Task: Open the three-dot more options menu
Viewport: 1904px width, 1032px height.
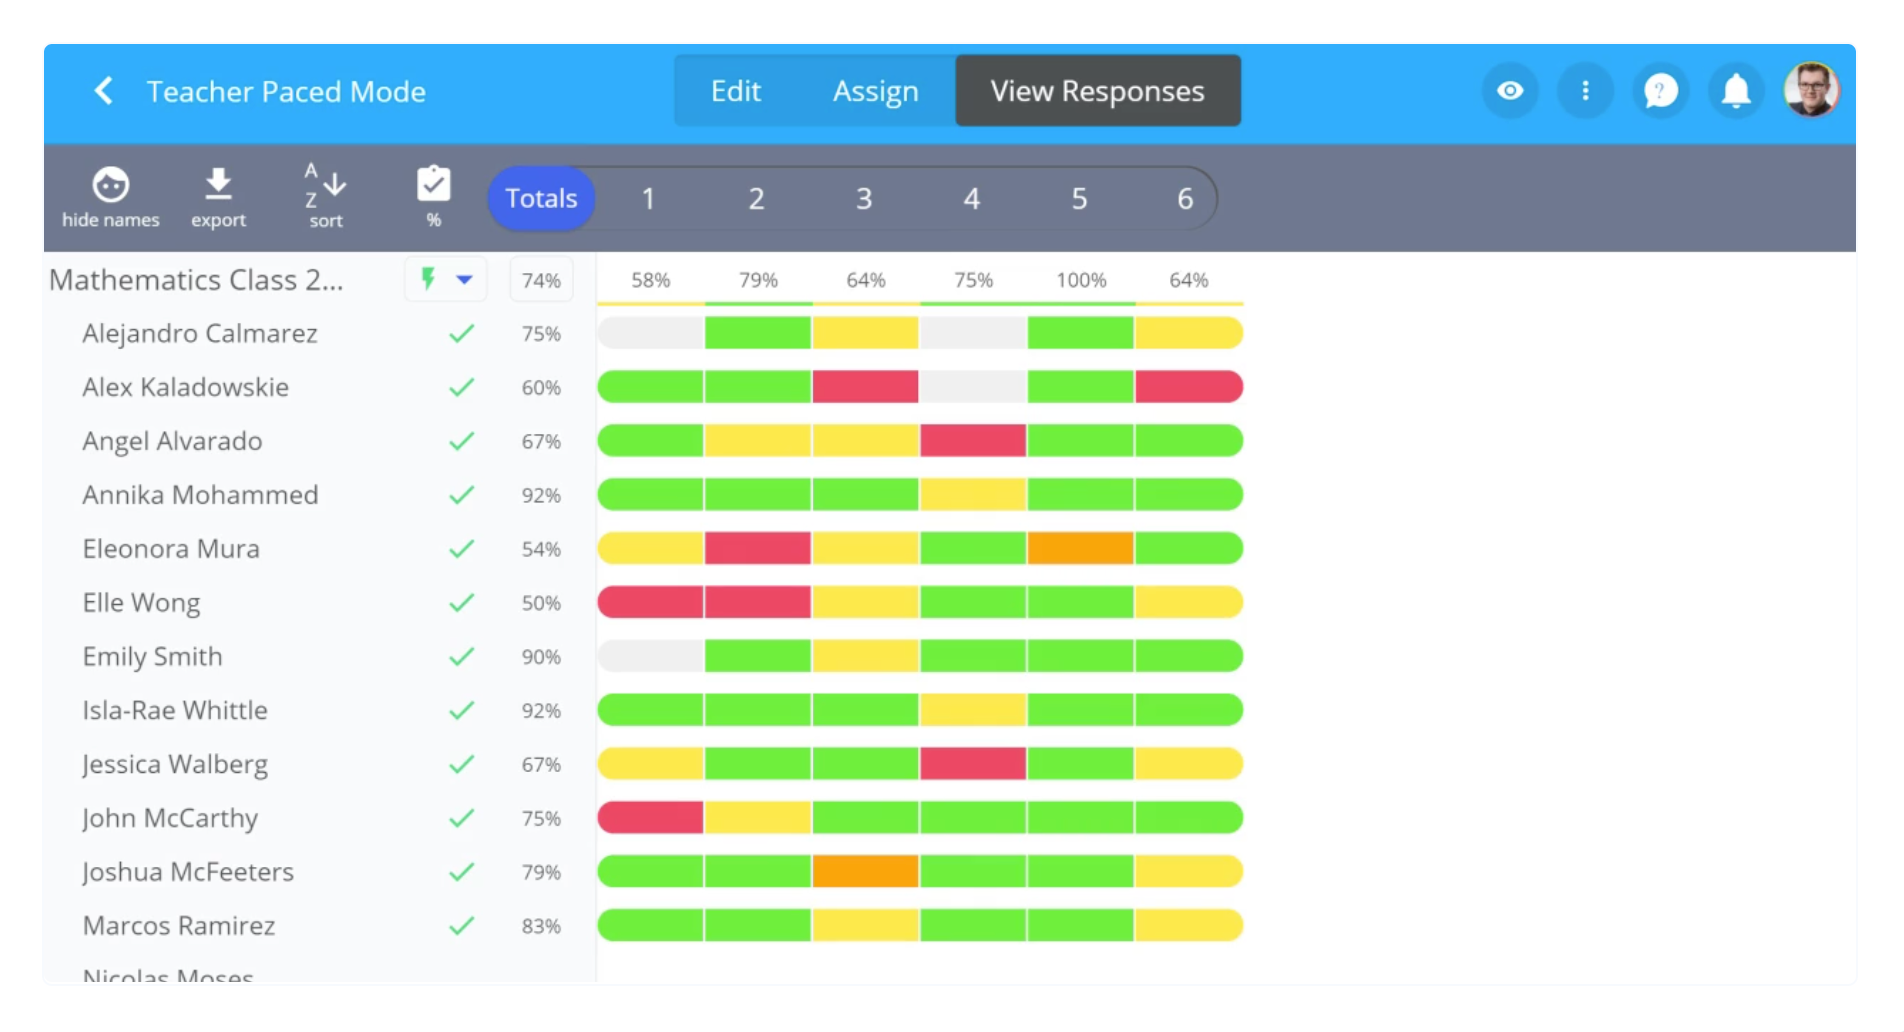Action: (1585, 91)
